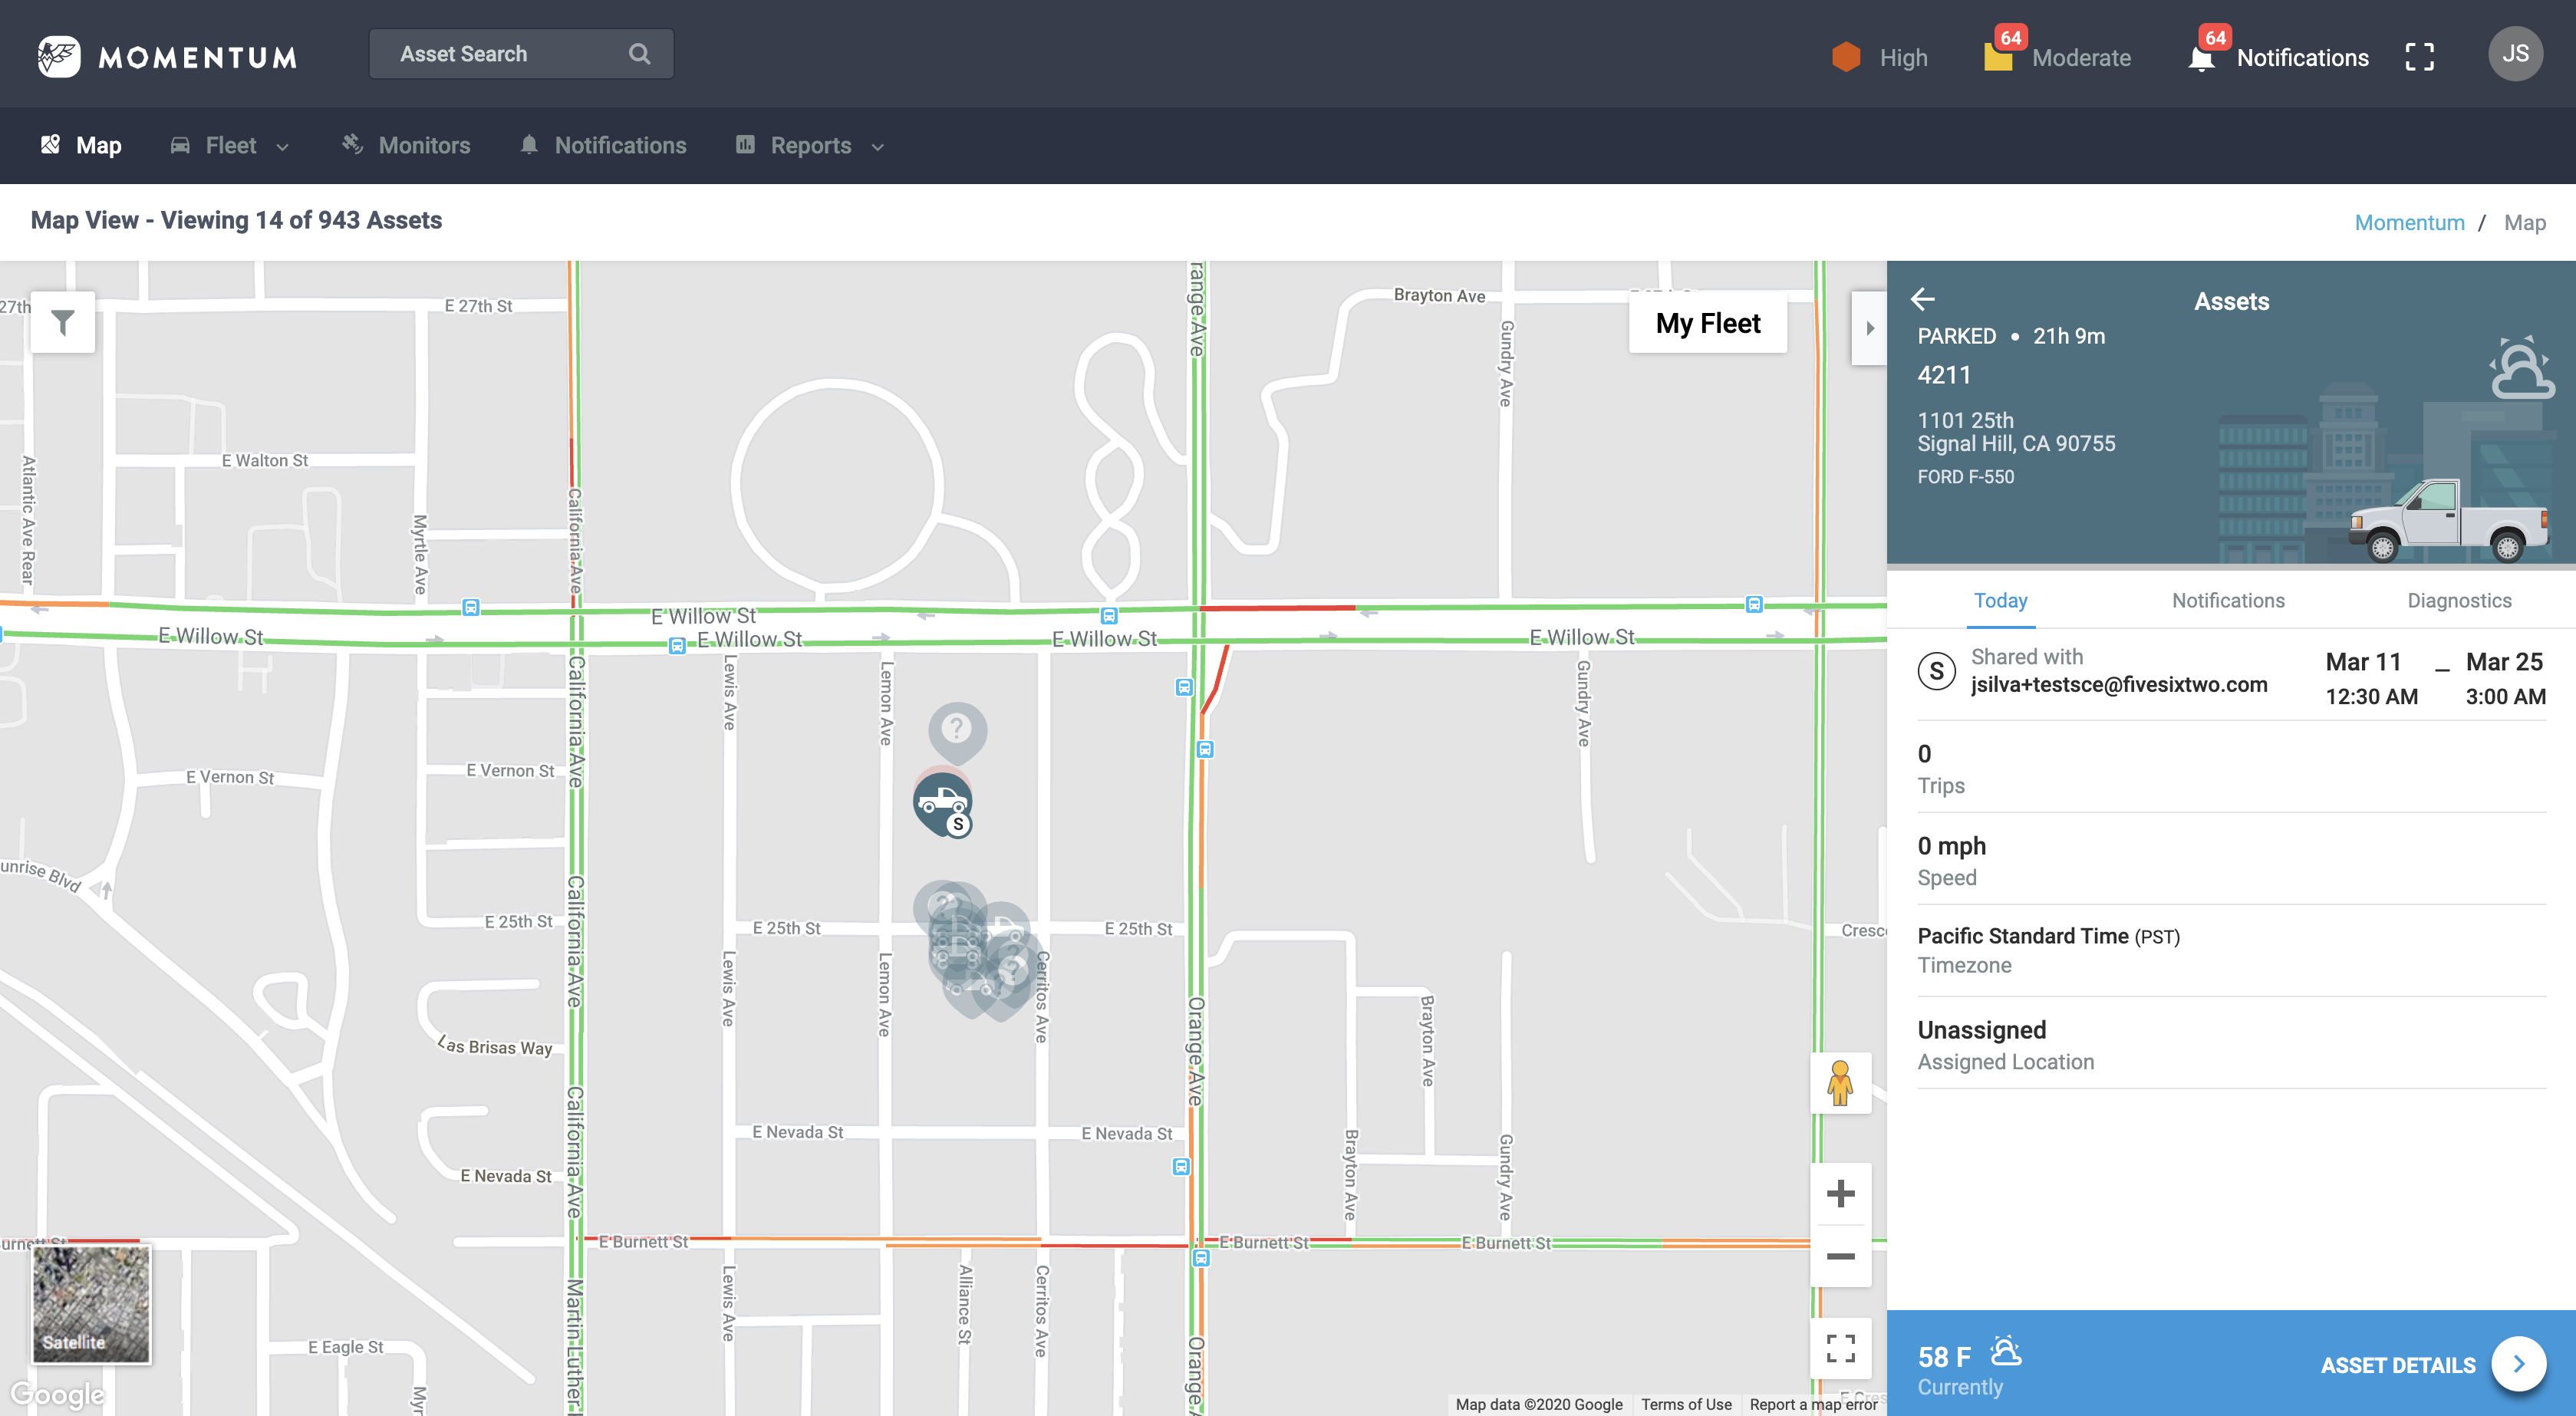Zoom in with the map plus button
The height and width of the screenshot is (1416, 2576).
click(1840, 1193)
